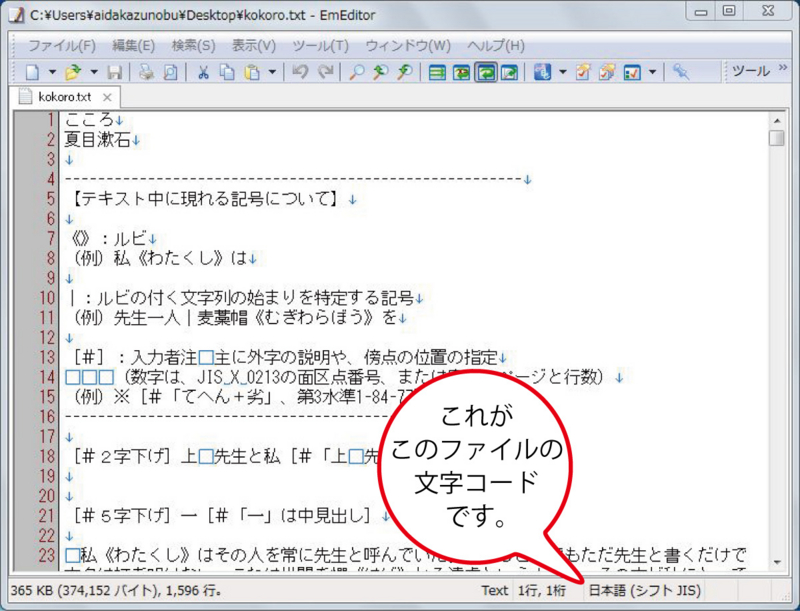The width and height of the screenshot is (800, 611).
Task: Open print preview
Action: click(x=169, y=71)
